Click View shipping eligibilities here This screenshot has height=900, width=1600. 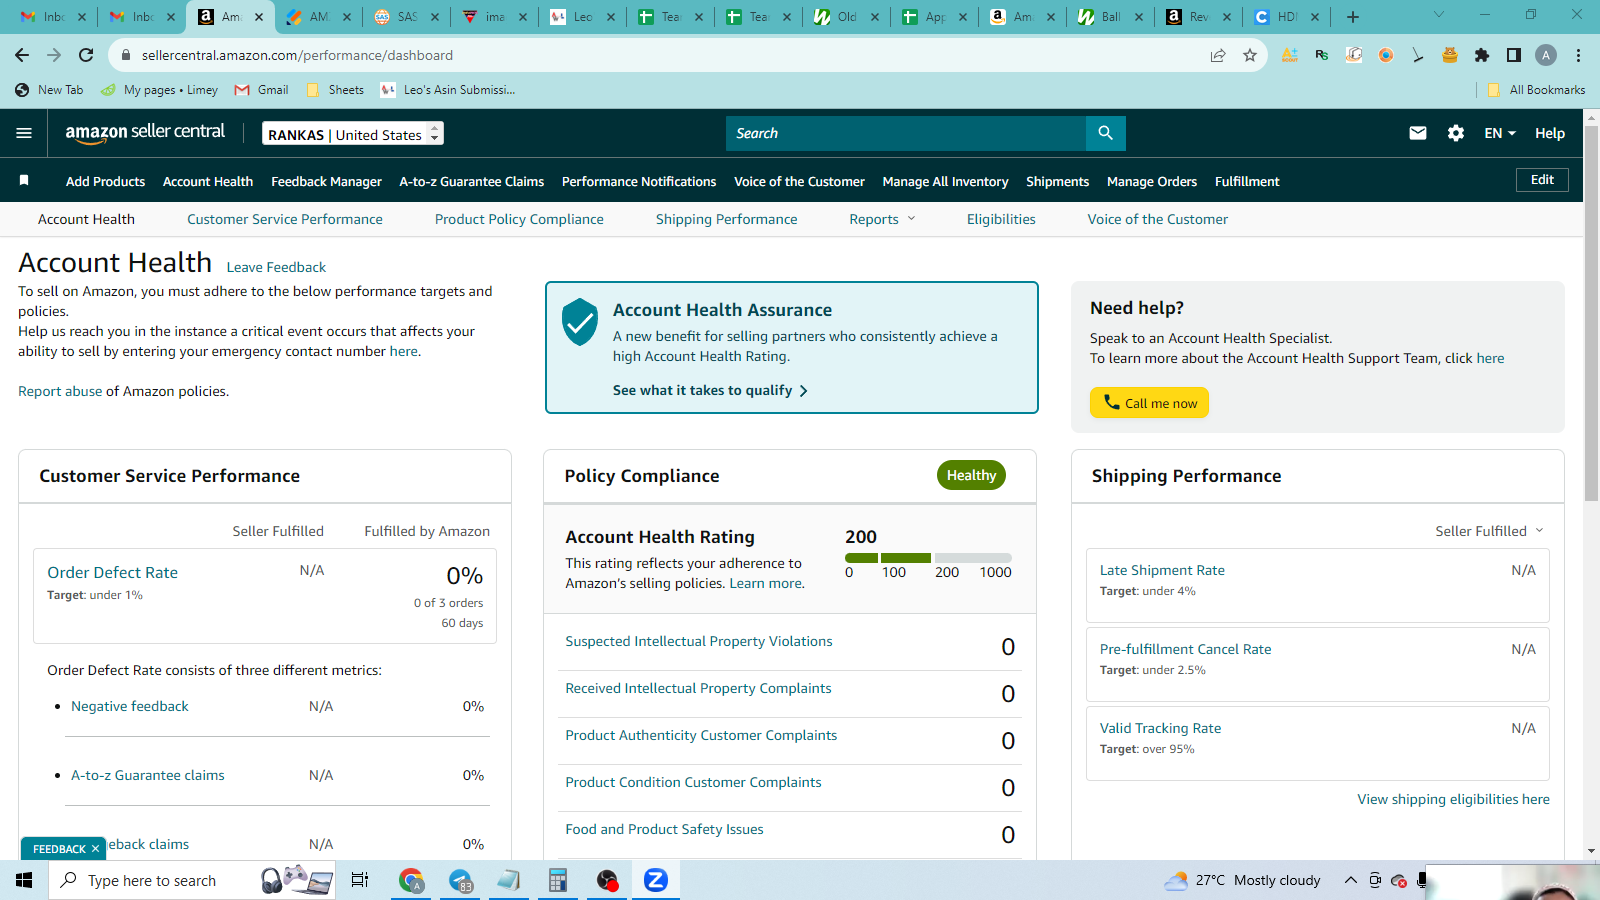click(x=1453, y=799)
